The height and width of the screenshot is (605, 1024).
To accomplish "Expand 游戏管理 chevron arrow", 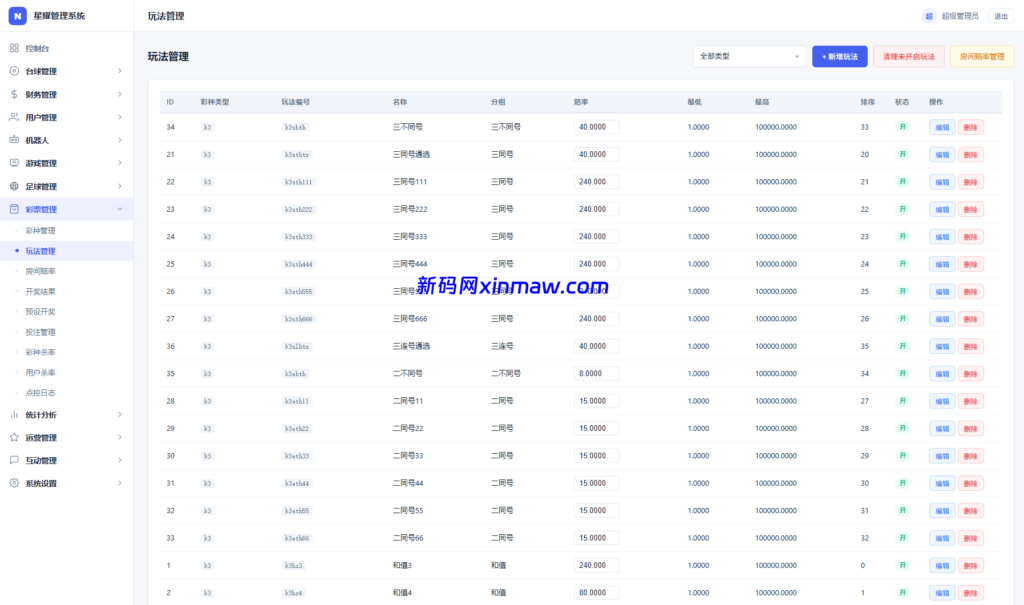I will [120, 163].
